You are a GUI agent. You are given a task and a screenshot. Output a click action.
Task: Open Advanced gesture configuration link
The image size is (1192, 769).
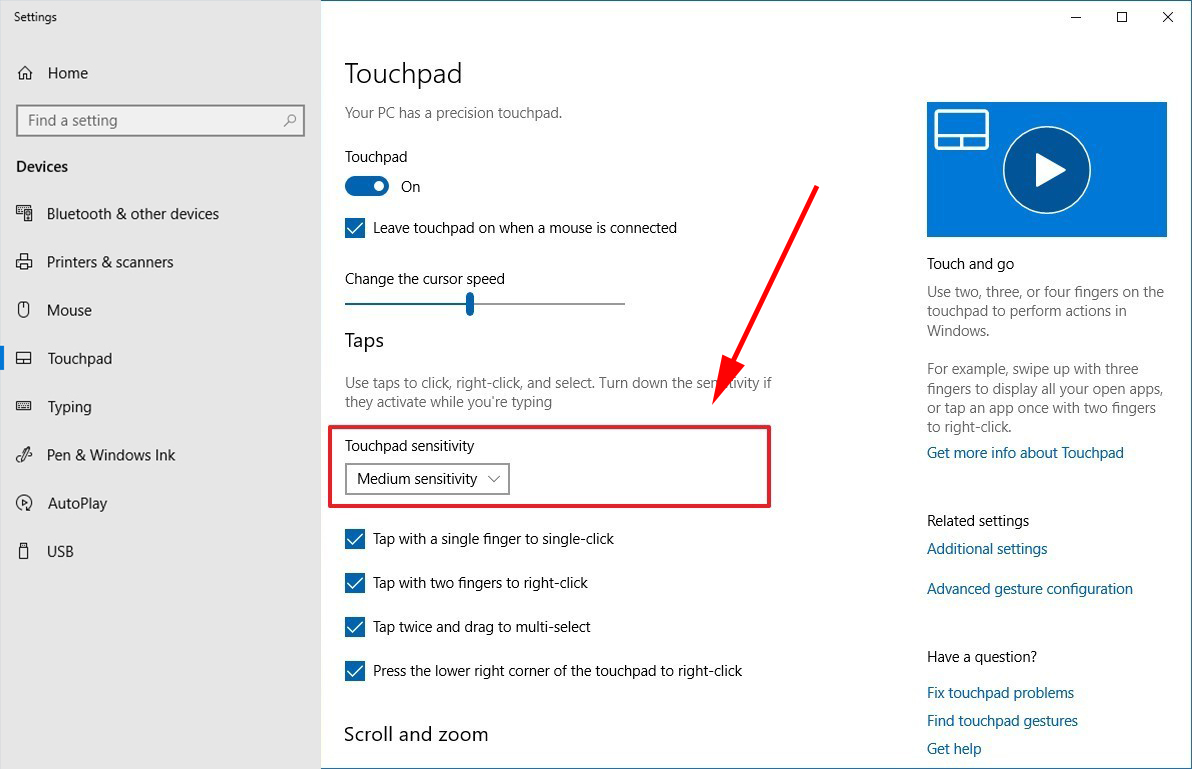[x=1029, y=589]
